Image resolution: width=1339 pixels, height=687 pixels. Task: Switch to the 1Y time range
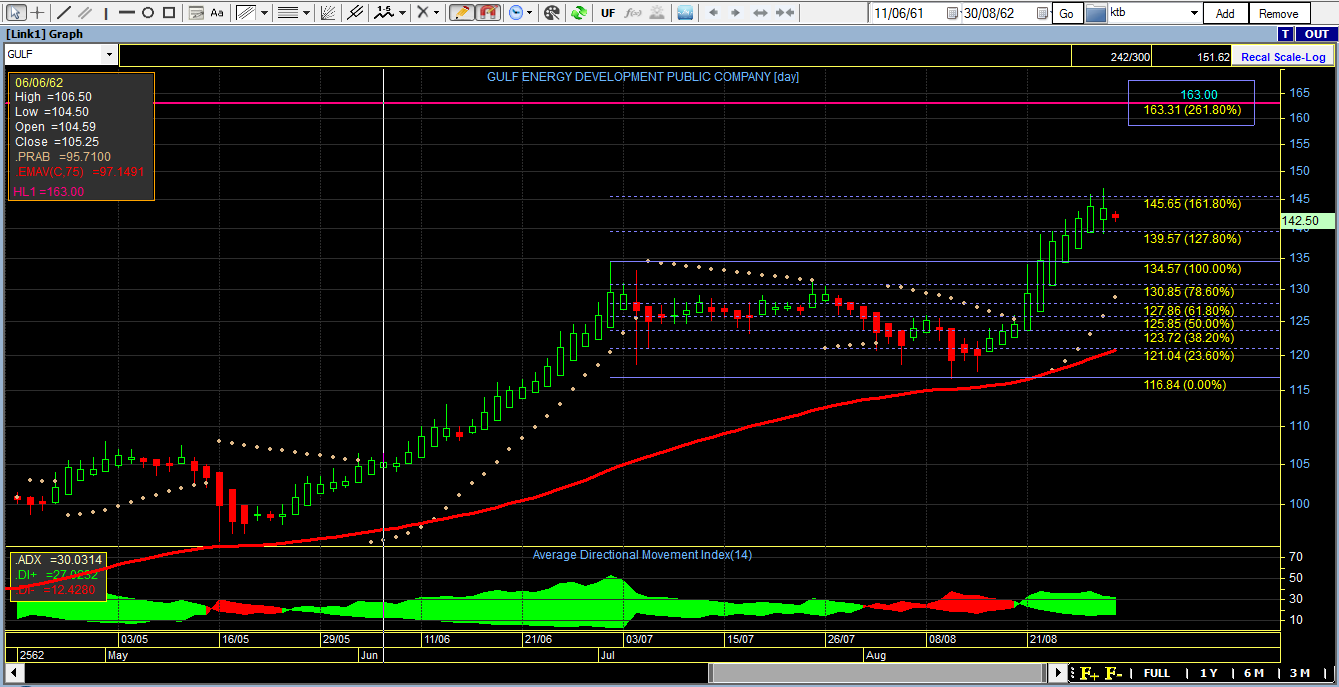1208,673
